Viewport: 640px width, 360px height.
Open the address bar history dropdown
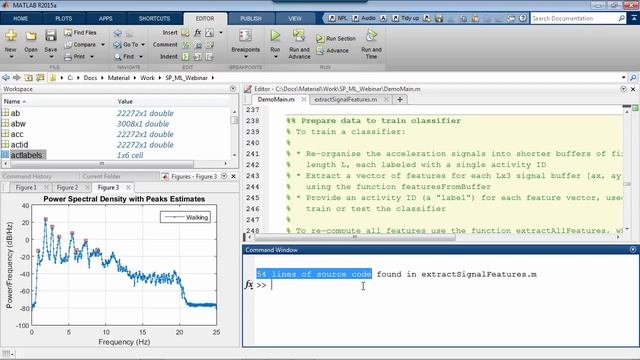pyautogui.click(x=623, y=78)
